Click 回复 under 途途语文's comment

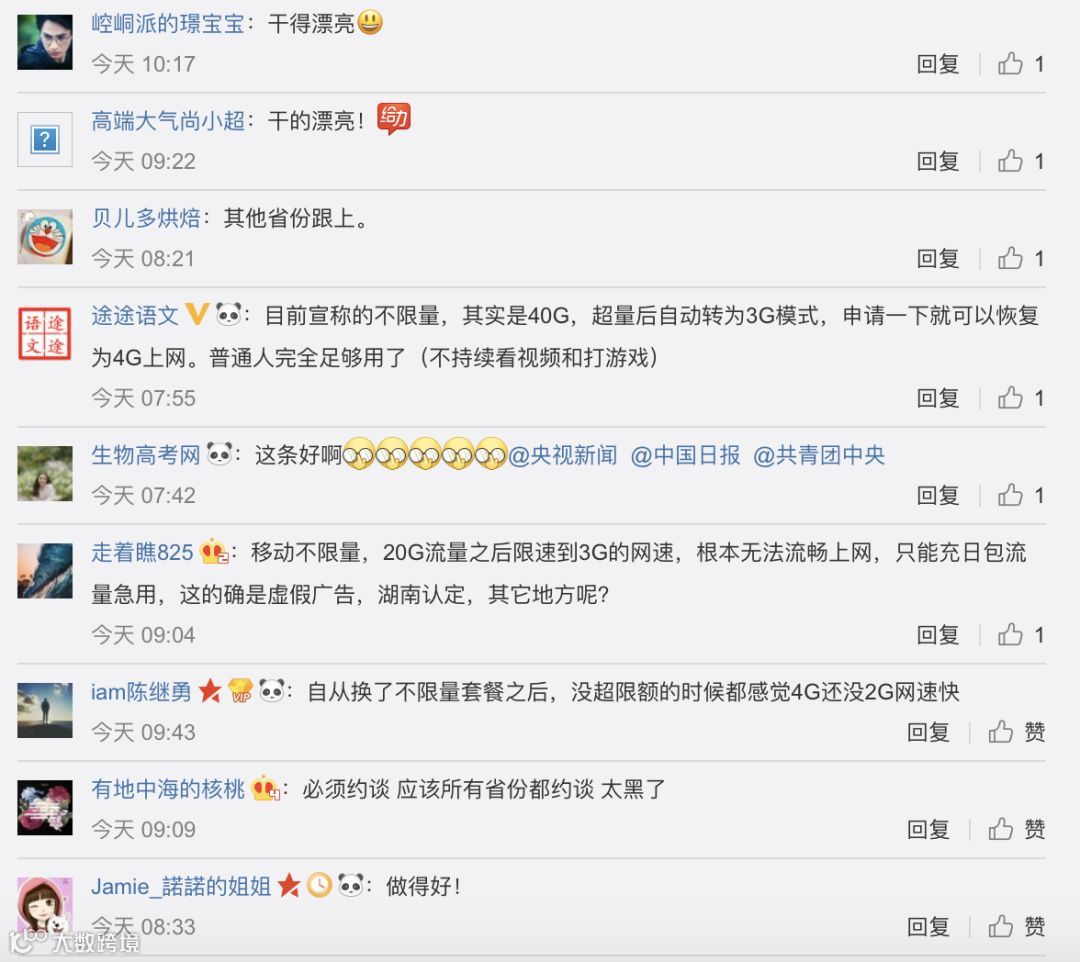coord(937,398)
